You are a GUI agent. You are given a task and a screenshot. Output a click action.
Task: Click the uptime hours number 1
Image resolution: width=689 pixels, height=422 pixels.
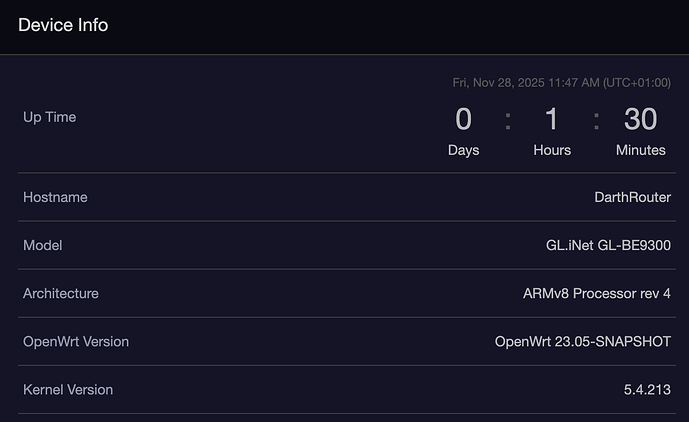point(551,120)
